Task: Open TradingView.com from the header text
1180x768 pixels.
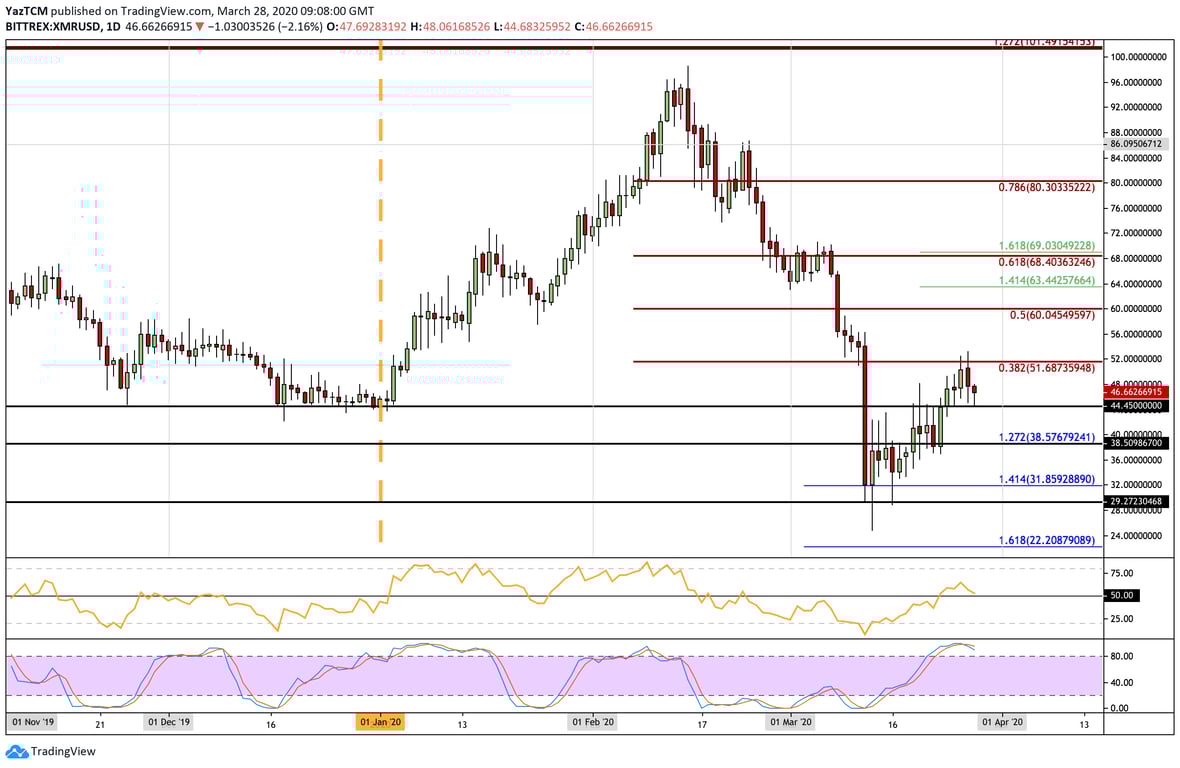Action: point(161,10)
